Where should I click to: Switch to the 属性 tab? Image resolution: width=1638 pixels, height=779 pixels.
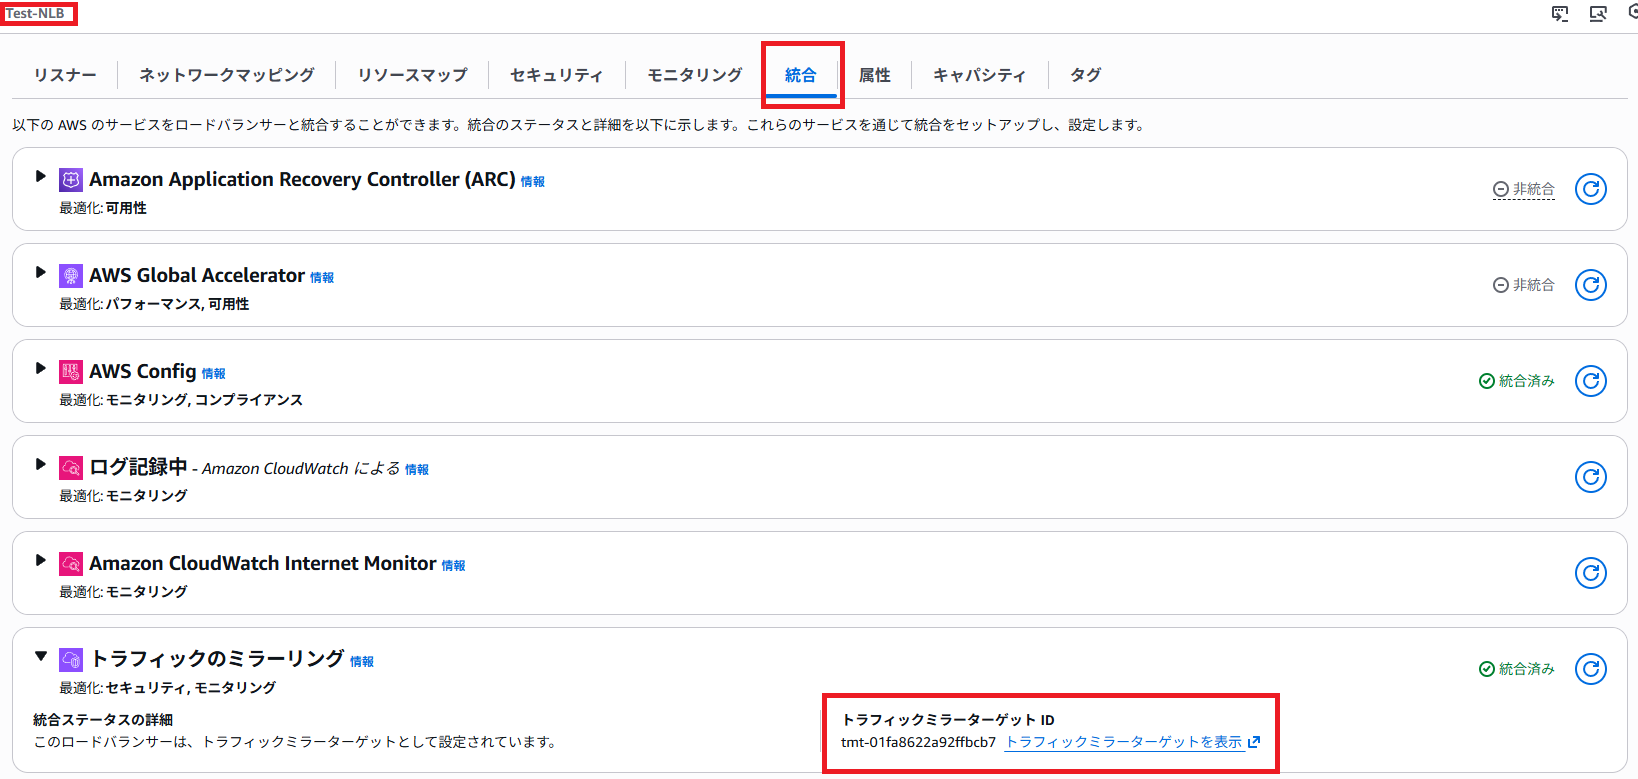pos(875,75)
